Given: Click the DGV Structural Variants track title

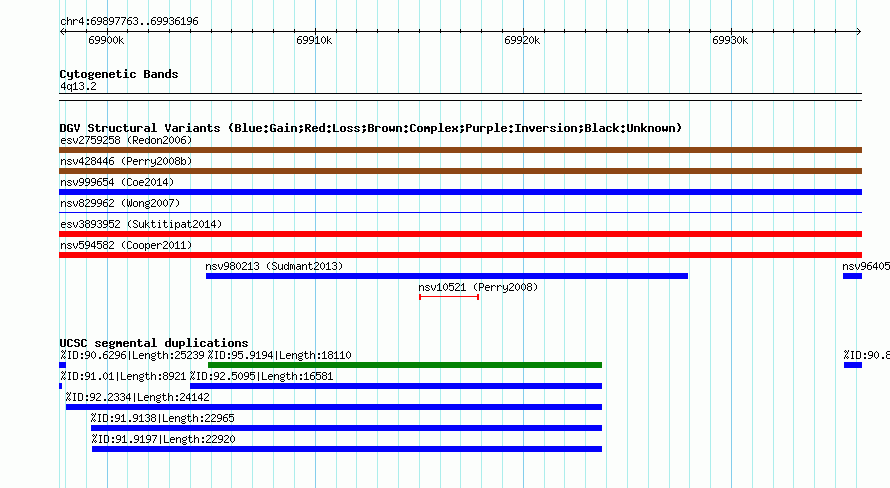Looking at the screenshot, I should (371, 128).
